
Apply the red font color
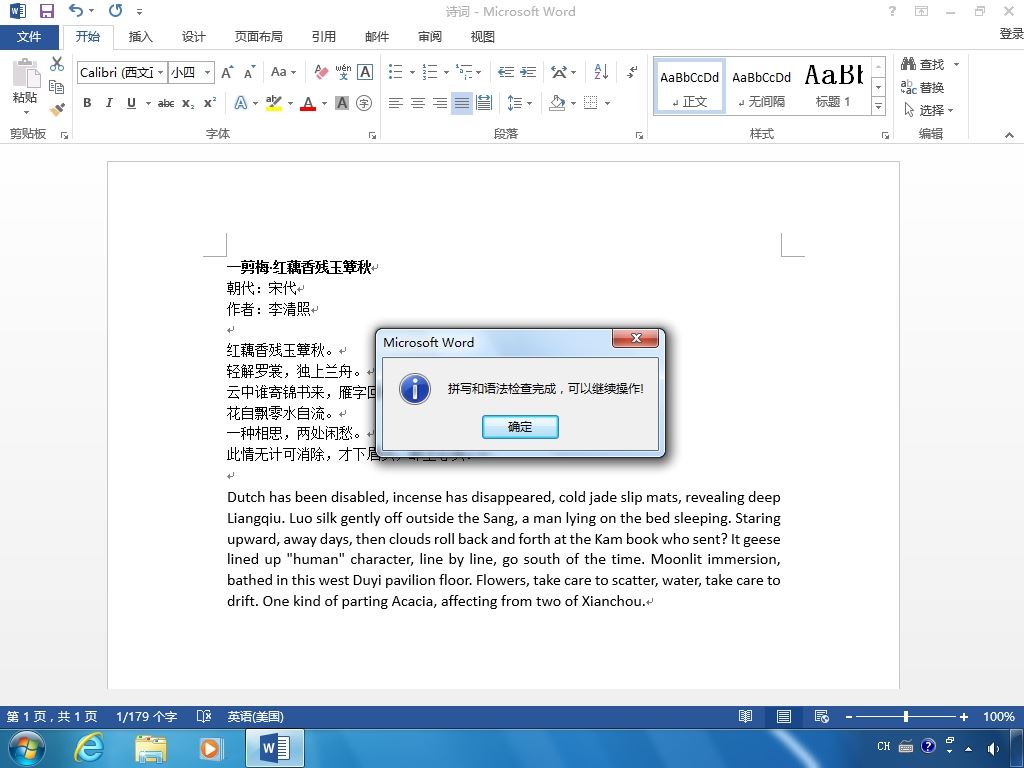pos(308,103)
